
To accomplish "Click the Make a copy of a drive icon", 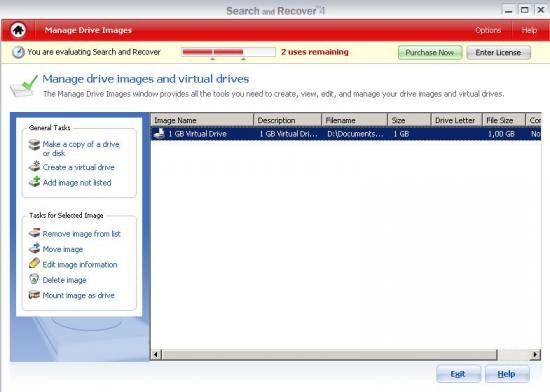I will (x=34, y=144).
